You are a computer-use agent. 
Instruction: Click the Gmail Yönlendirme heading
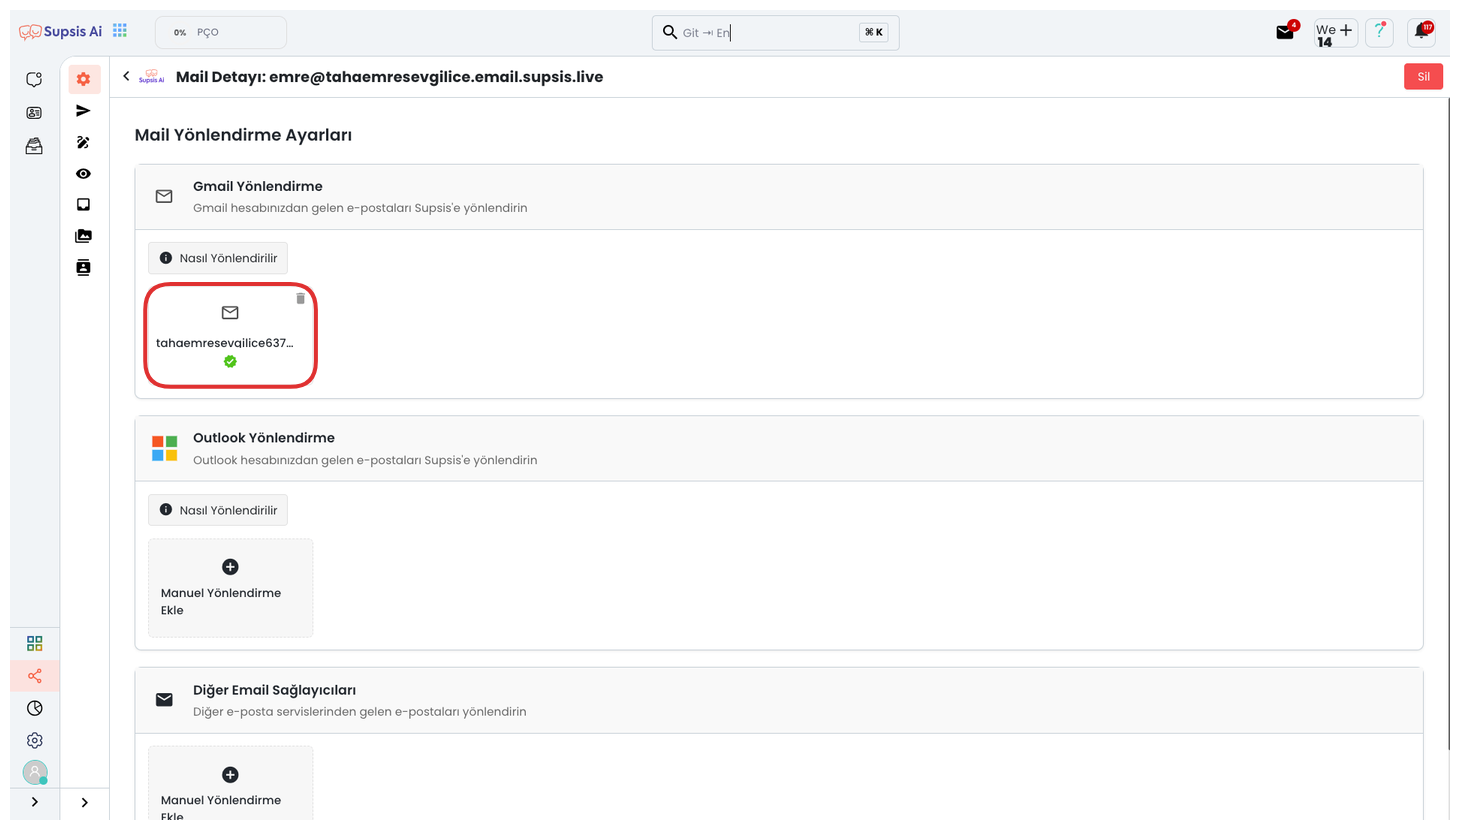coord(258,186)
